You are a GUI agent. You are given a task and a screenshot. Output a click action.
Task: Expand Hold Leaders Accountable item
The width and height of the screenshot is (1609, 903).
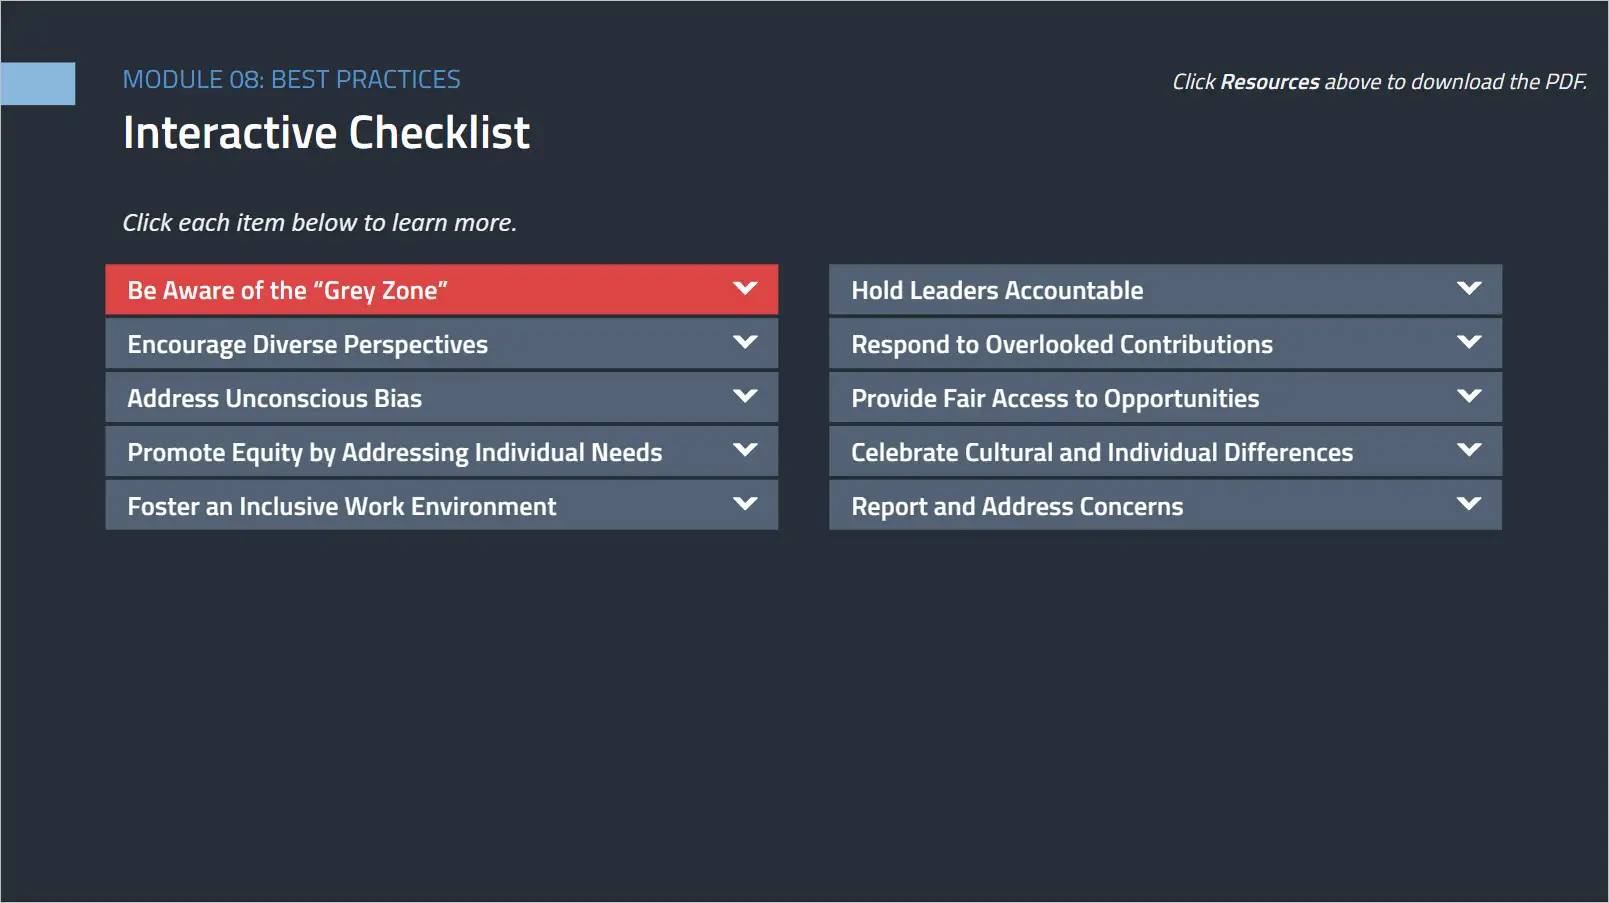(x=997, y=291)
